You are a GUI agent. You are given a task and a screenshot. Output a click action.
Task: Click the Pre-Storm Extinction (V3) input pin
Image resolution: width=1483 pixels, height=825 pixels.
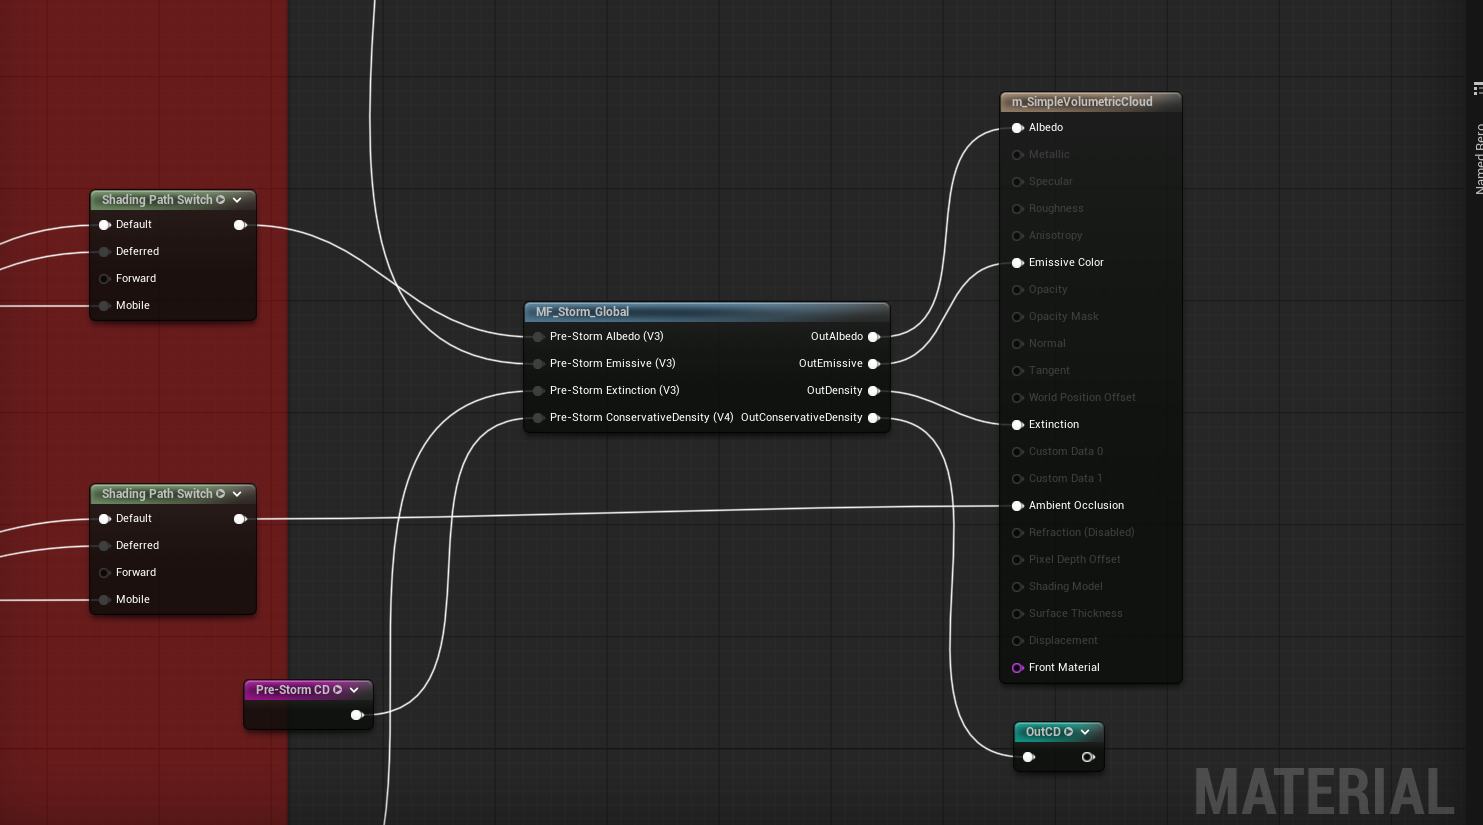[538, 391]
